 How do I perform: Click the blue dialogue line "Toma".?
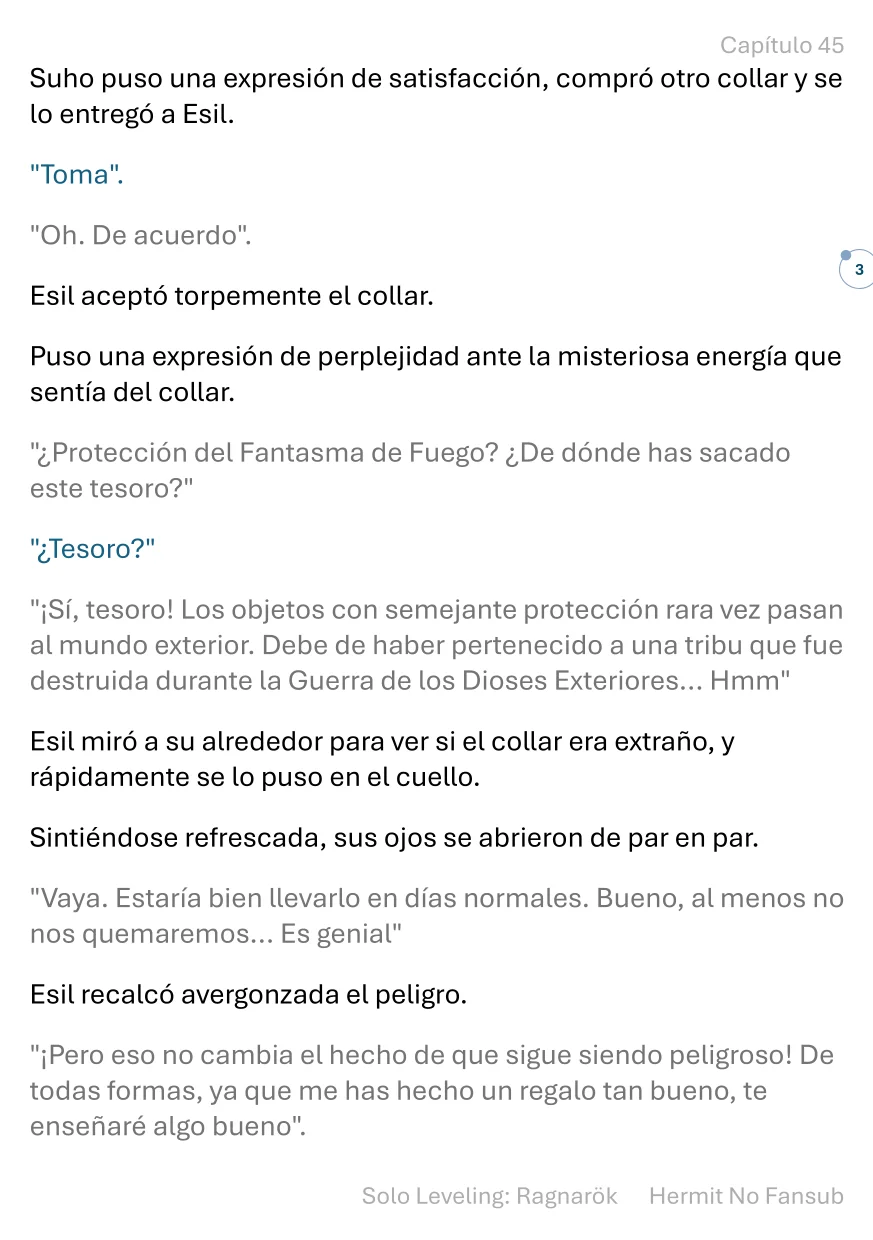[78, 175]
